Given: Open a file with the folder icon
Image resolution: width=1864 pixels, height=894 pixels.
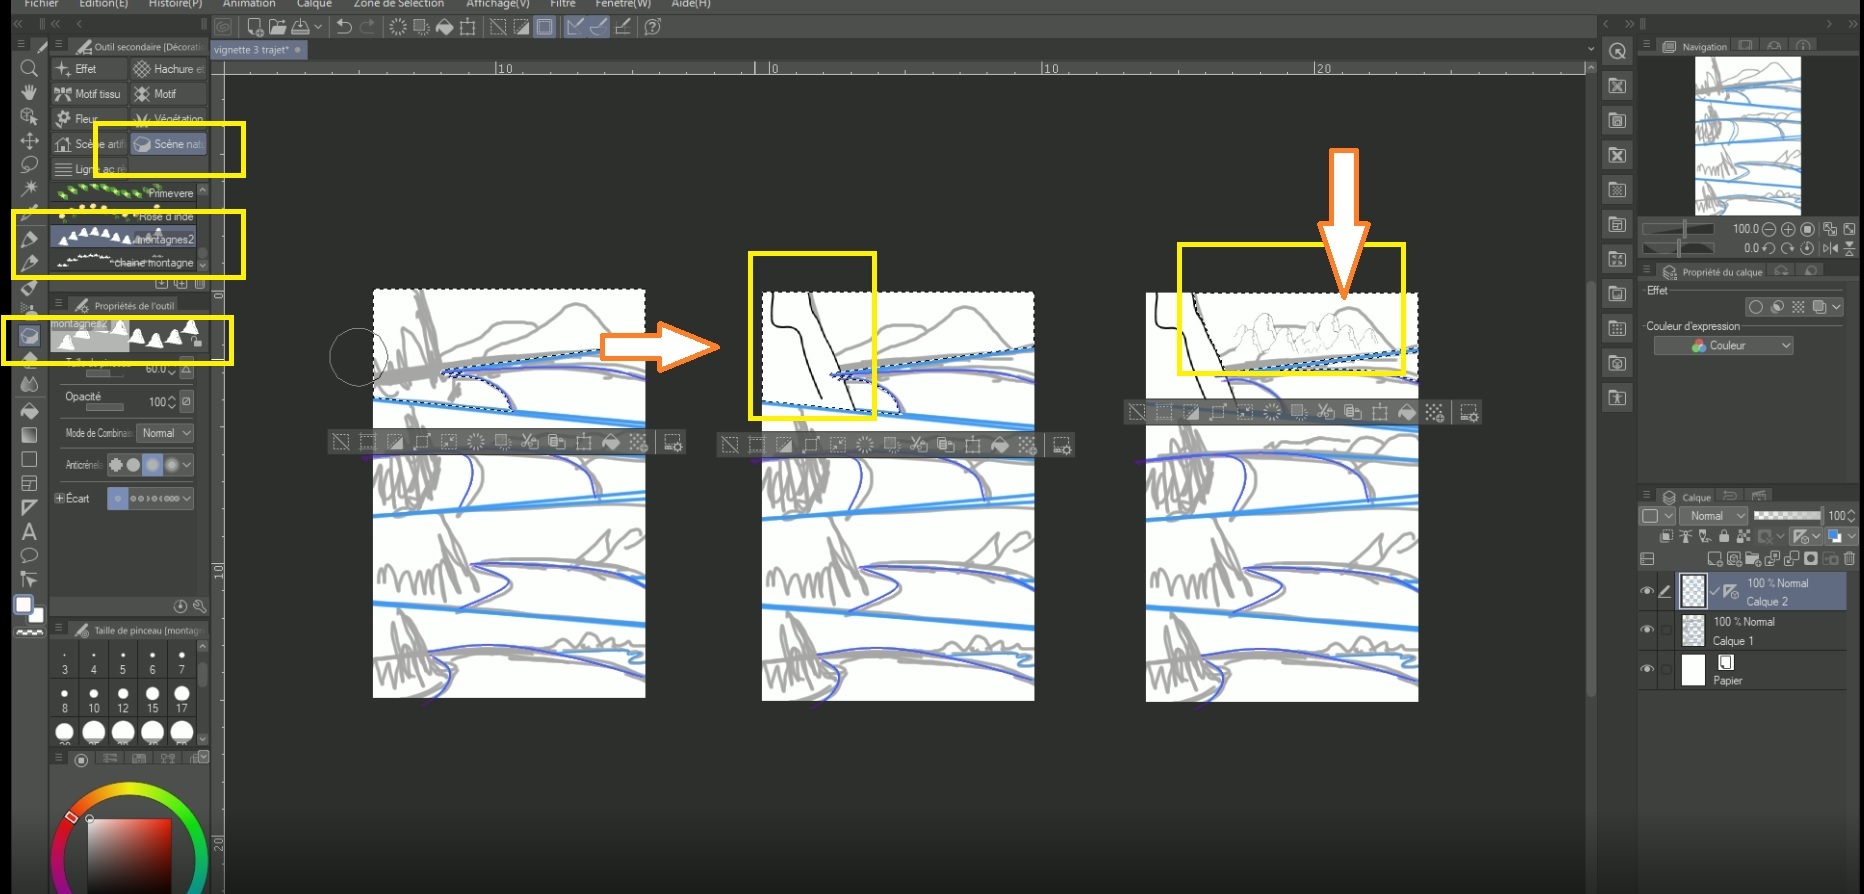Looking at the screenshot, I should [x=277, y=27].
